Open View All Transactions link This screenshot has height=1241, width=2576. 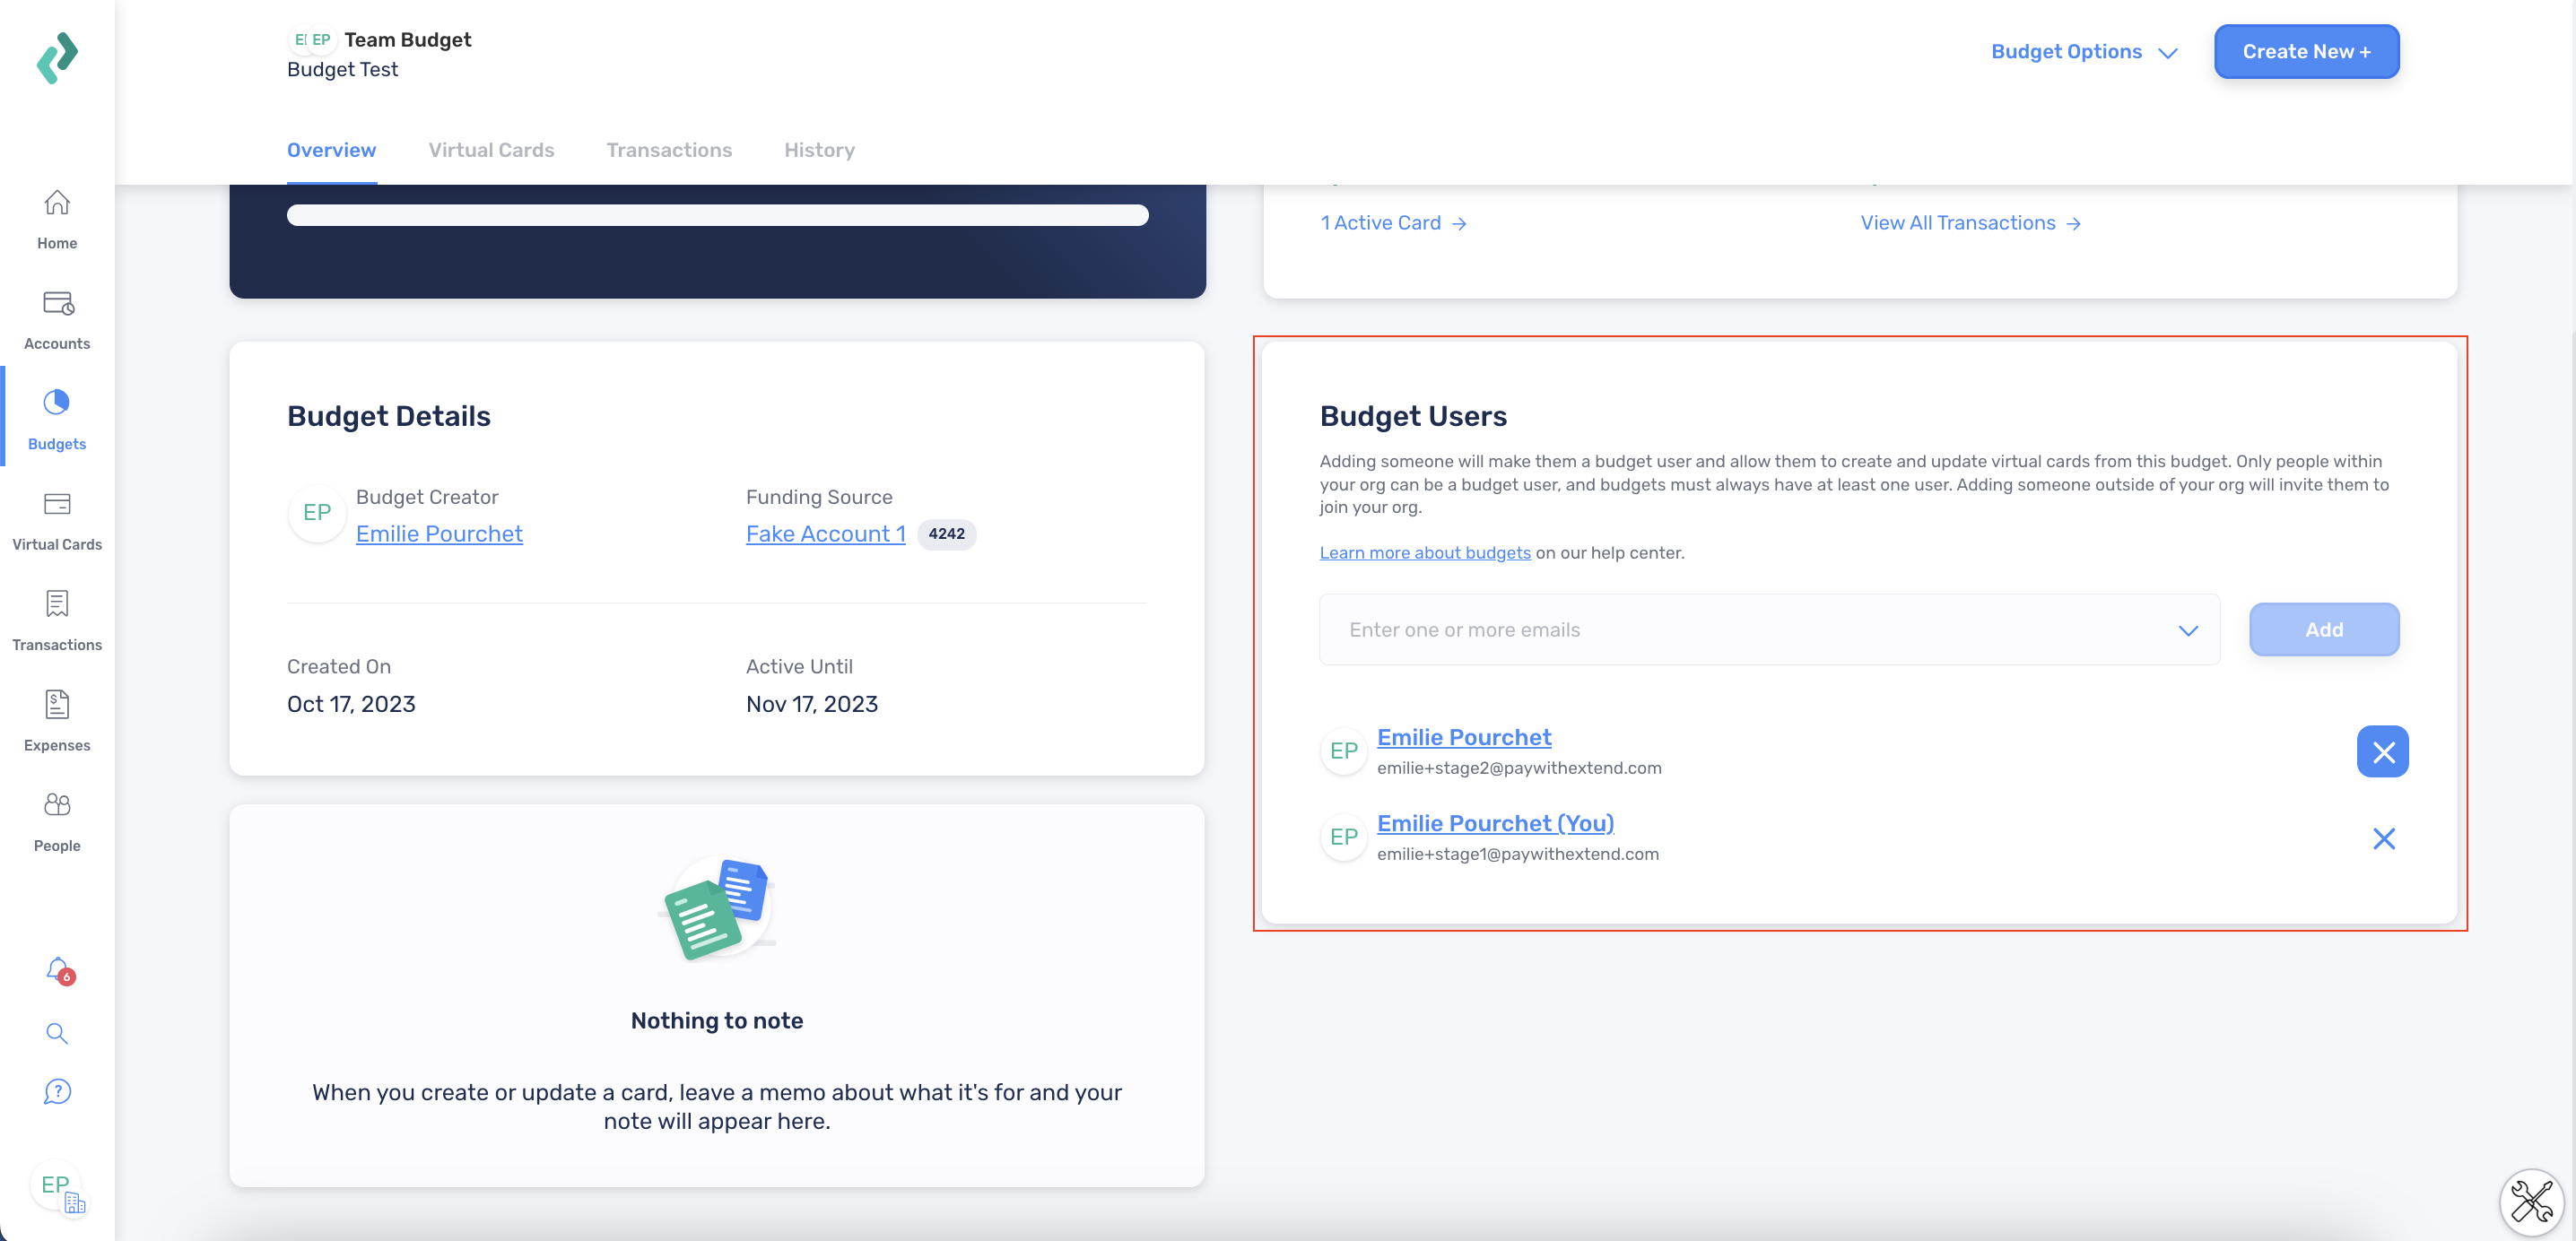[1970, 223]
